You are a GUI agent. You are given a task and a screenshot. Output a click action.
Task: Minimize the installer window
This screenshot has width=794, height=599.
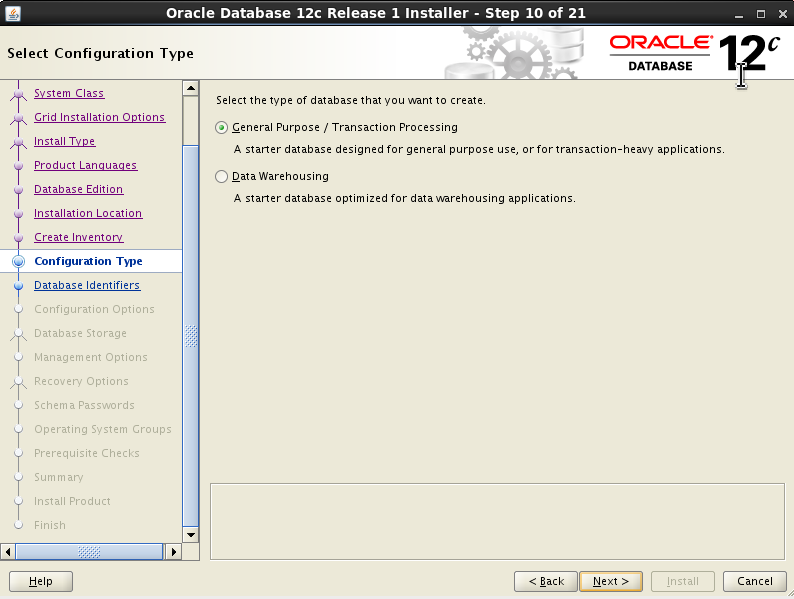(x=739, y=14)
